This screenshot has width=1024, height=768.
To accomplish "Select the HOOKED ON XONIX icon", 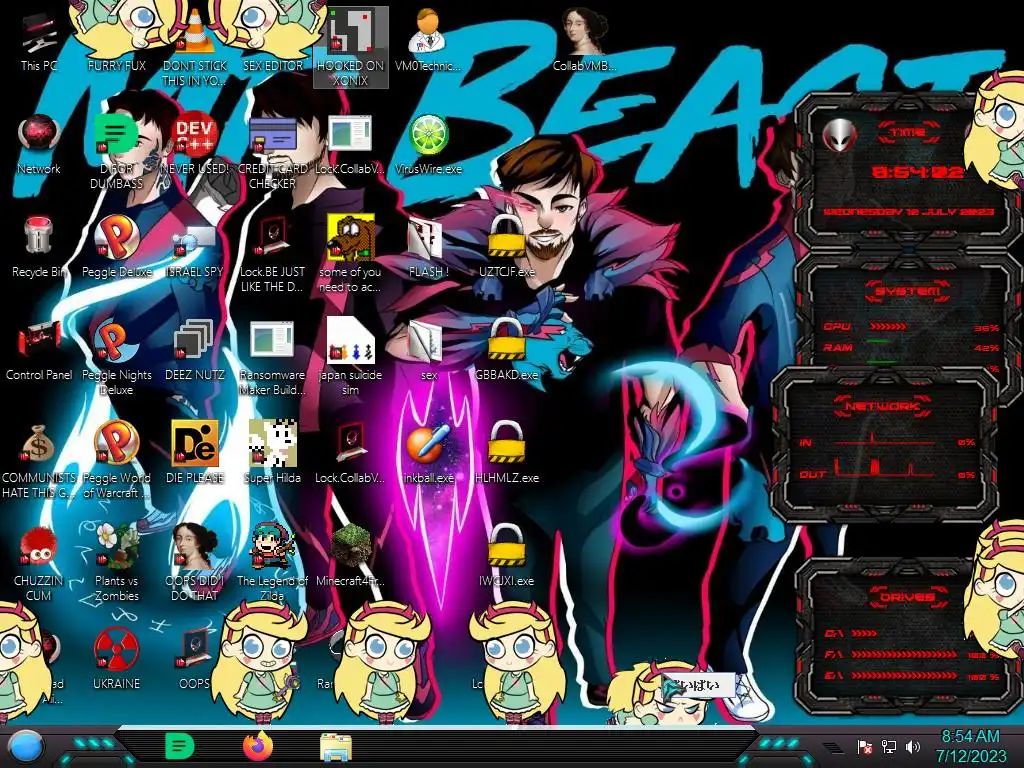I will coord(351,47).
